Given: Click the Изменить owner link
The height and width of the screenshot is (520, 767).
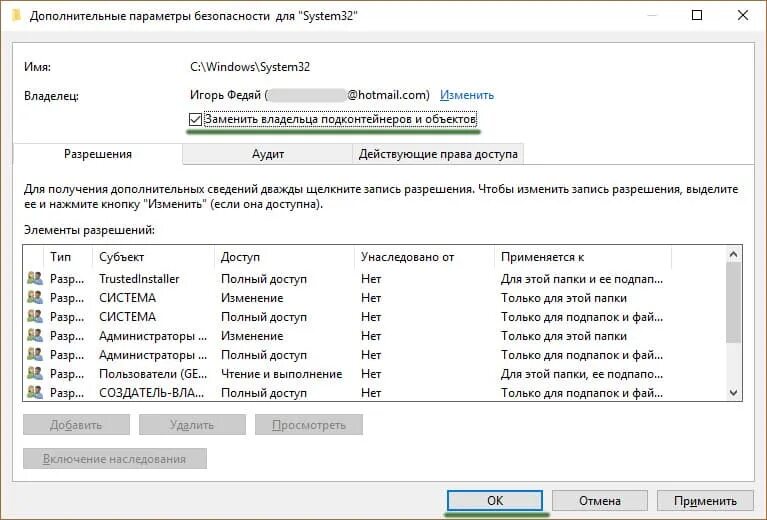Looking at the screenshot, I should 467,95.
